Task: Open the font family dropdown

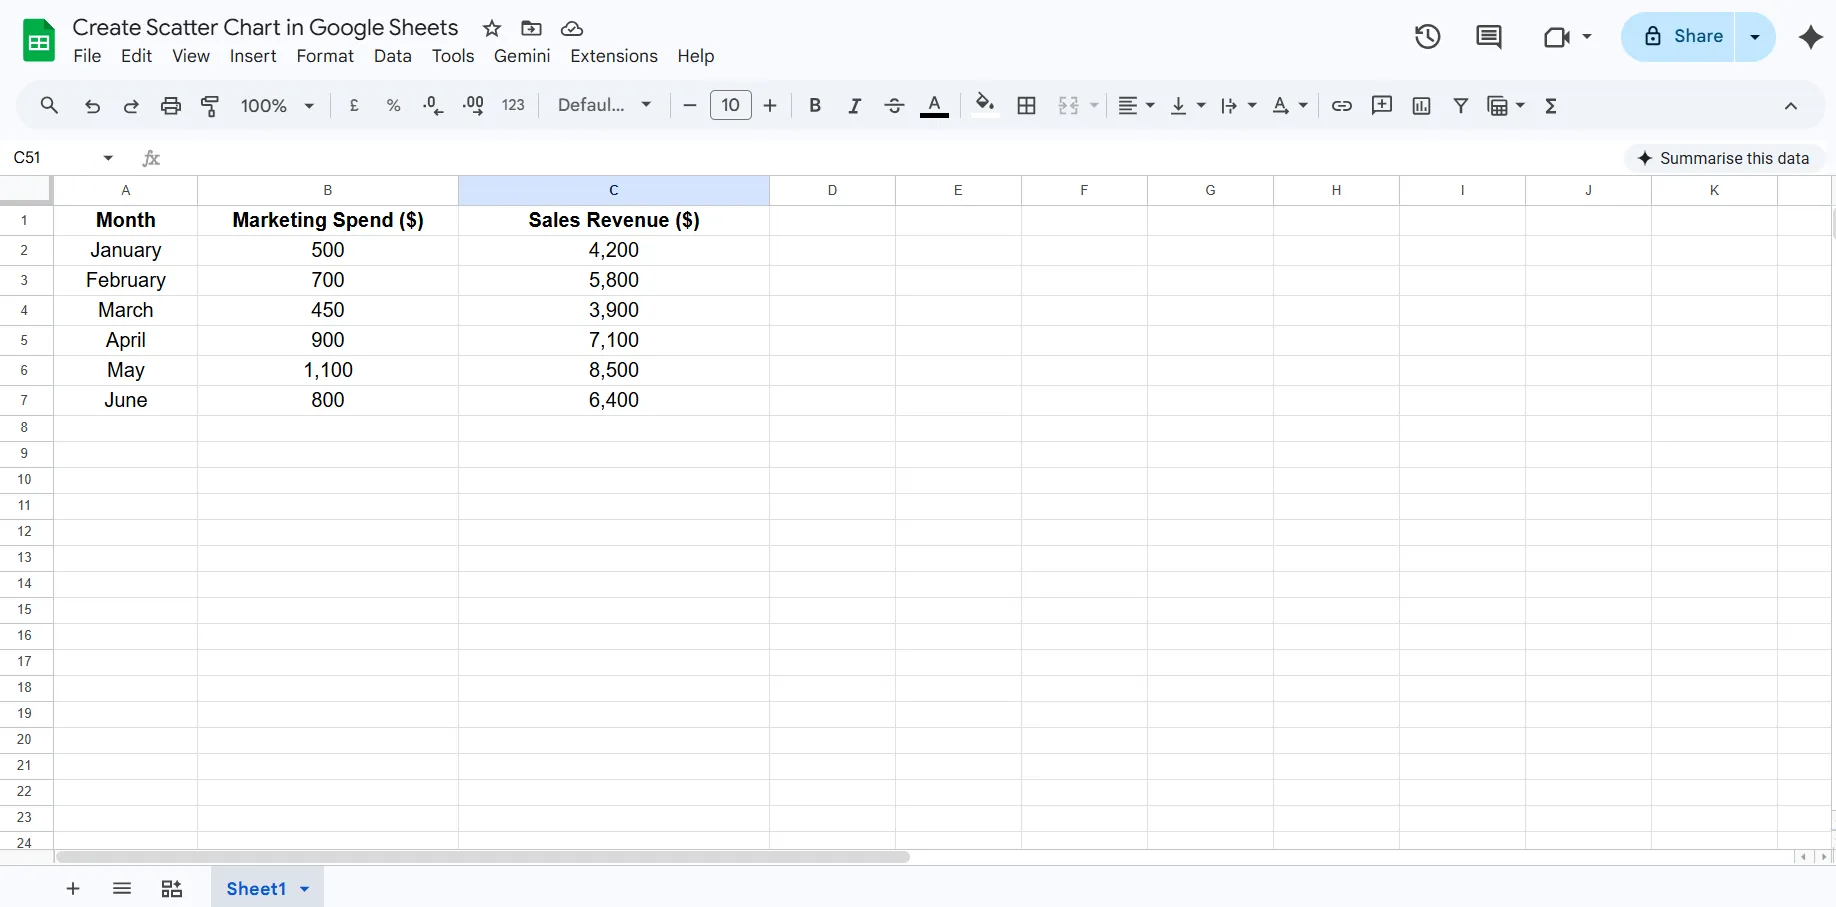Action: tap(604, 105)
